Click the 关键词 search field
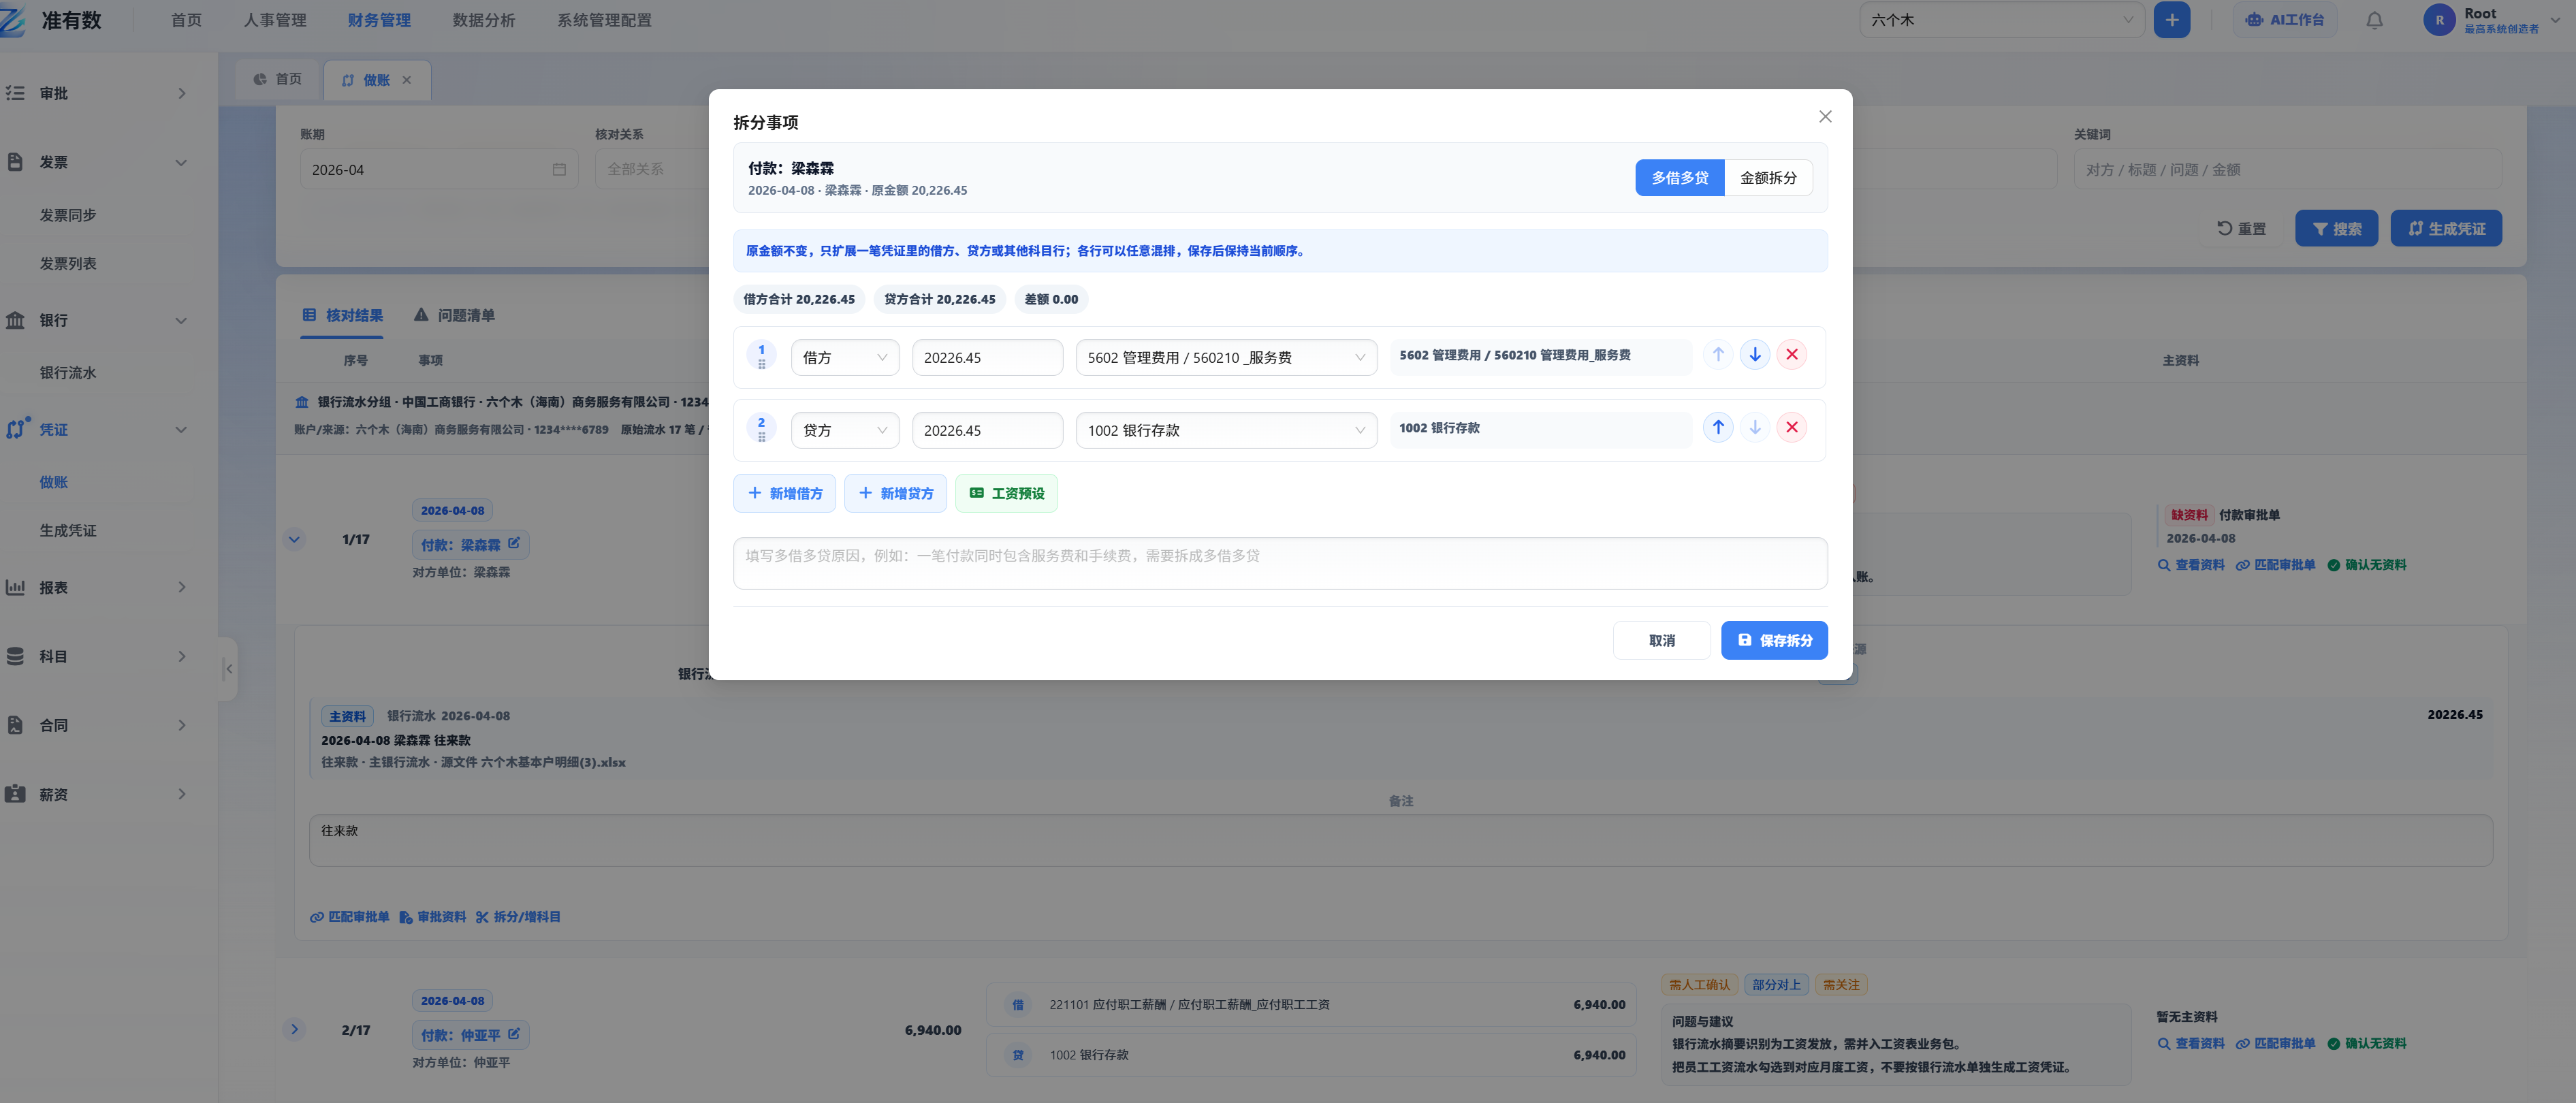The height and width of the screenshot is (1103, 2576). pos(2288,170)
